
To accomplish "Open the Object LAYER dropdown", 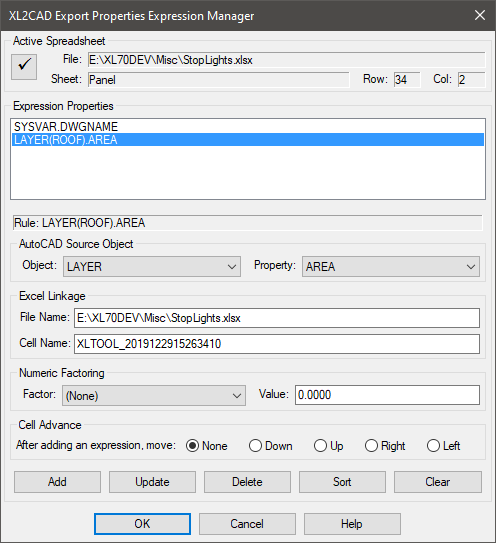I will click(152, 266).
